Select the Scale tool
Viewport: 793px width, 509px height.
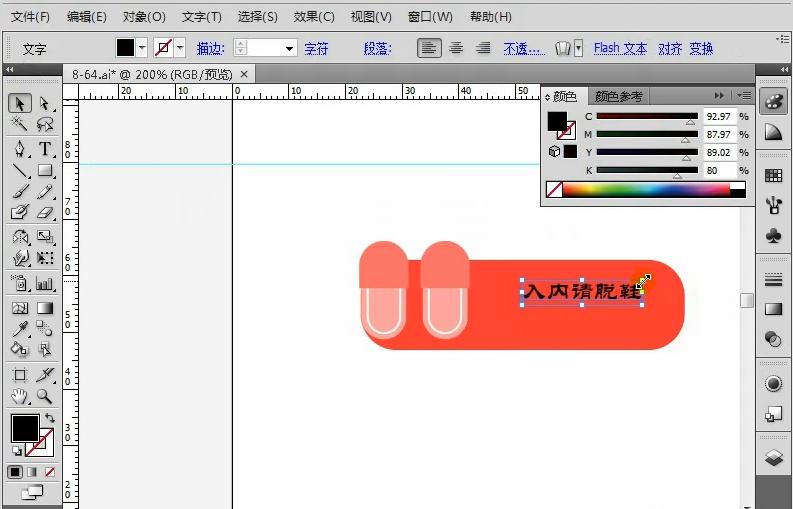(45, 236)
